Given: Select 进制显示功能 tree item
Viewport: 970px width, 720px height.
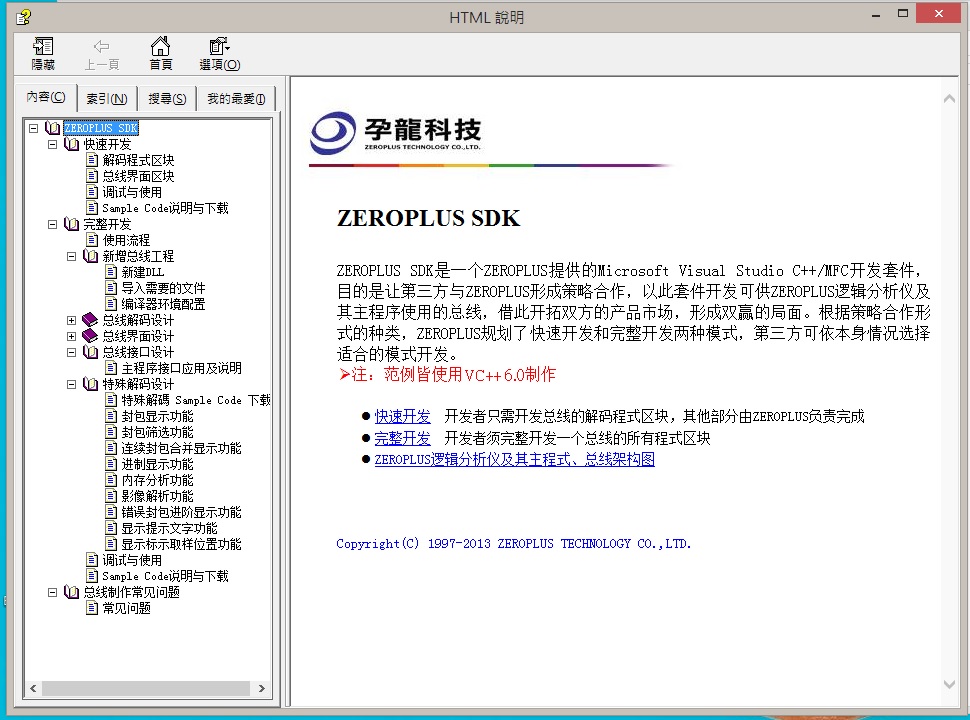Looking at the screenshot, I should pyautogui.click(x=157, y=464).
